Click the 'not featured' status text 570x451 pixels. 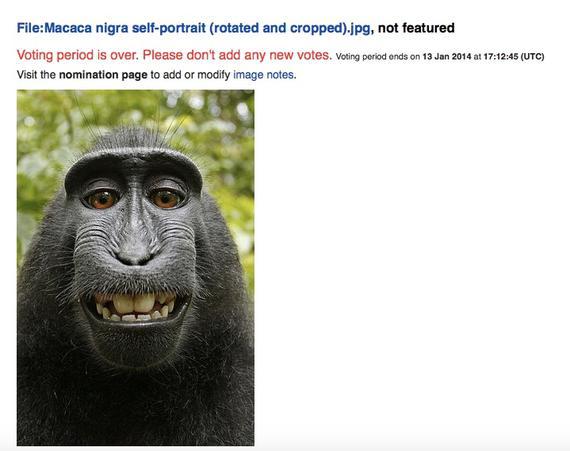[x=416, y=28]
